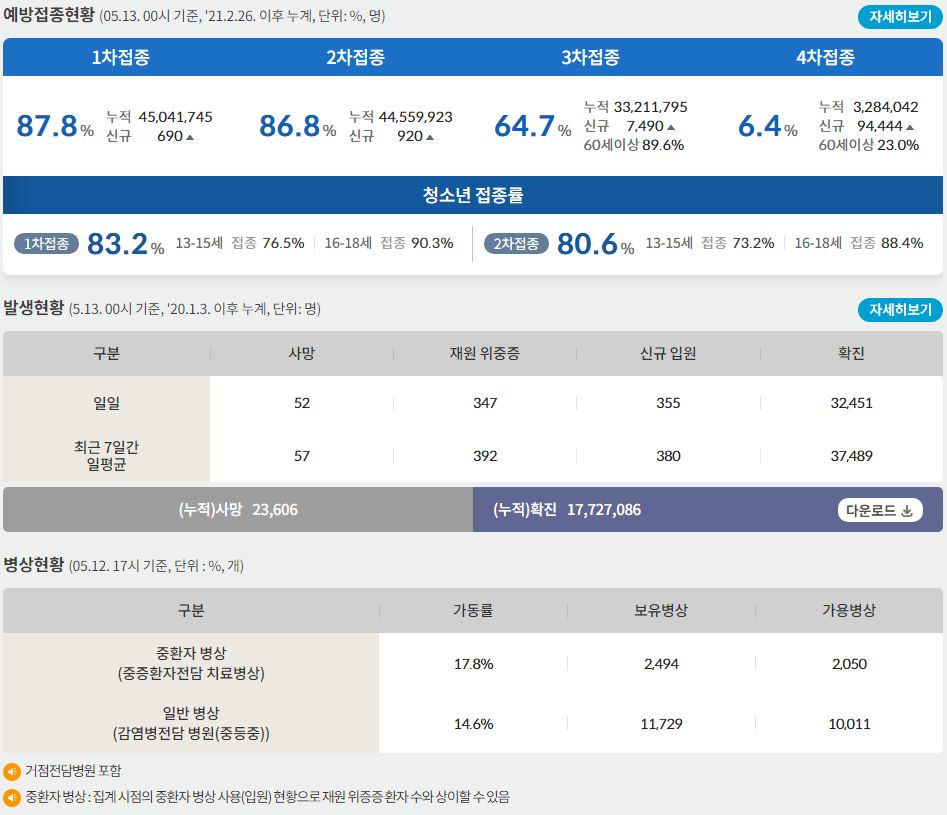This screenshot has width=947, height=815.
Task: Select the 86.8% second-dose rate
Action: (297, 126)
